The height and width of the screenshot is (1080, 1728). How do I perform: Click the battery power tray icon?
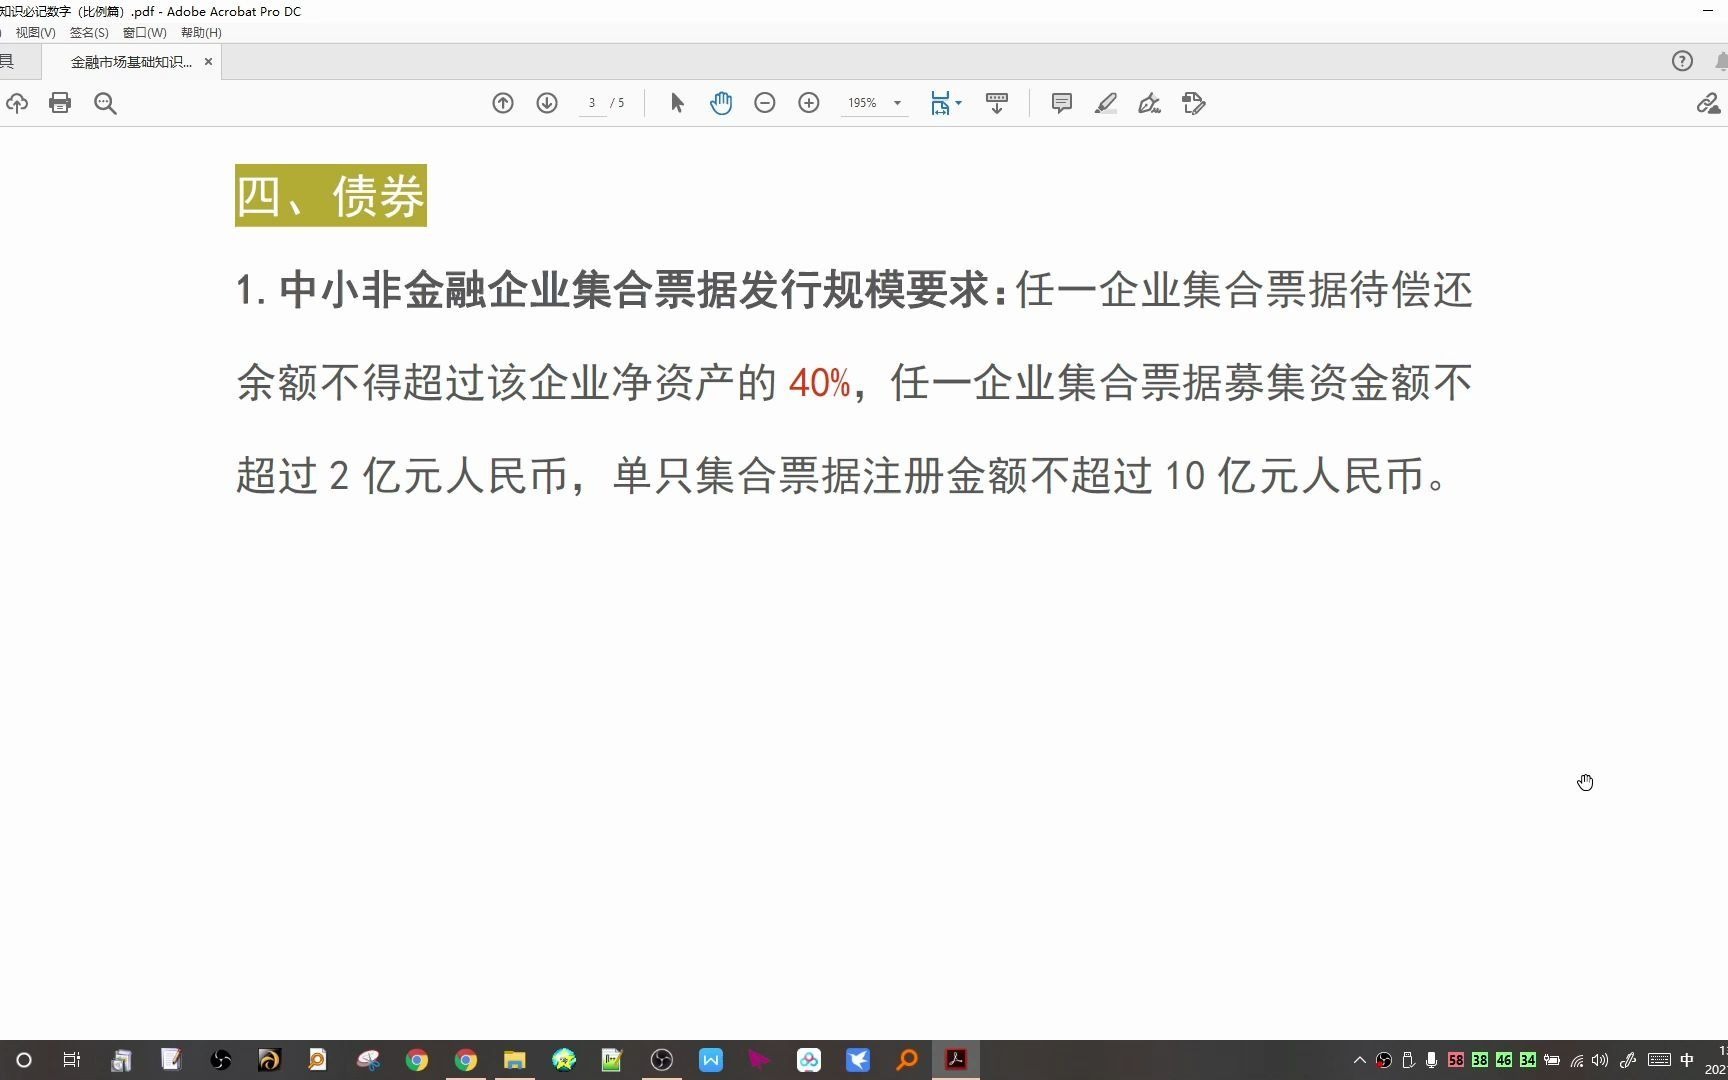tap(1552, 1060)
